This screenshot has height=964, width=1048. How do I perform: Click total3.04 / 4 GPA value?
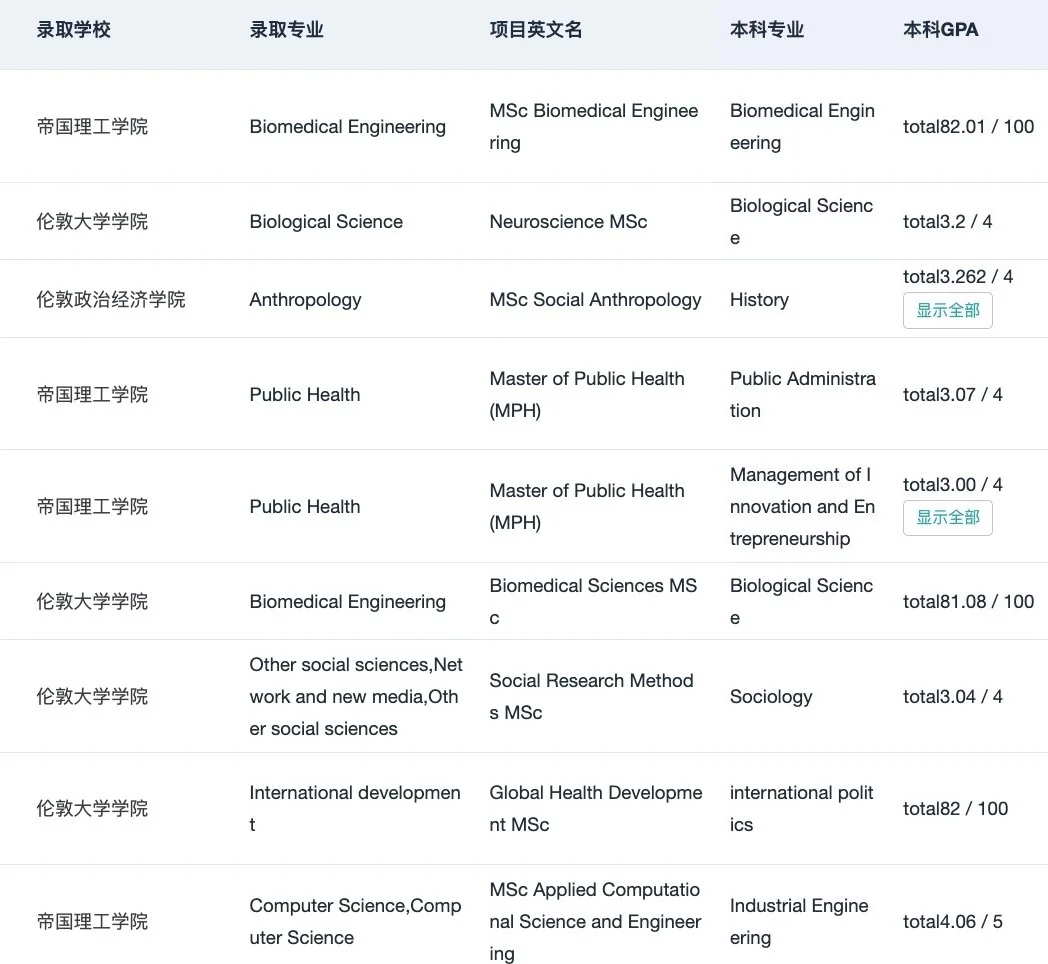click(x=952, y=697)
